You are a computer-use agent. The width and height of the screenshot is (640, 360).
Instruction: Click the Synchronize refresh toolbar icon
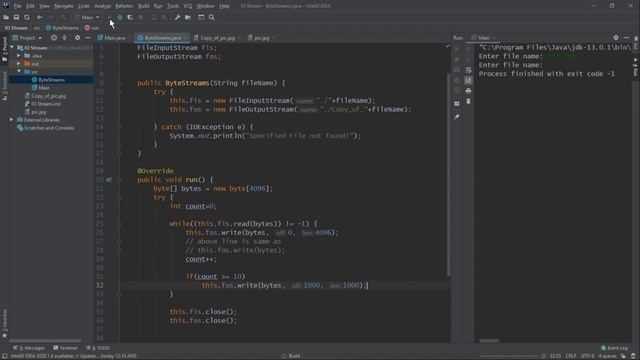click(x=27, y=18)
